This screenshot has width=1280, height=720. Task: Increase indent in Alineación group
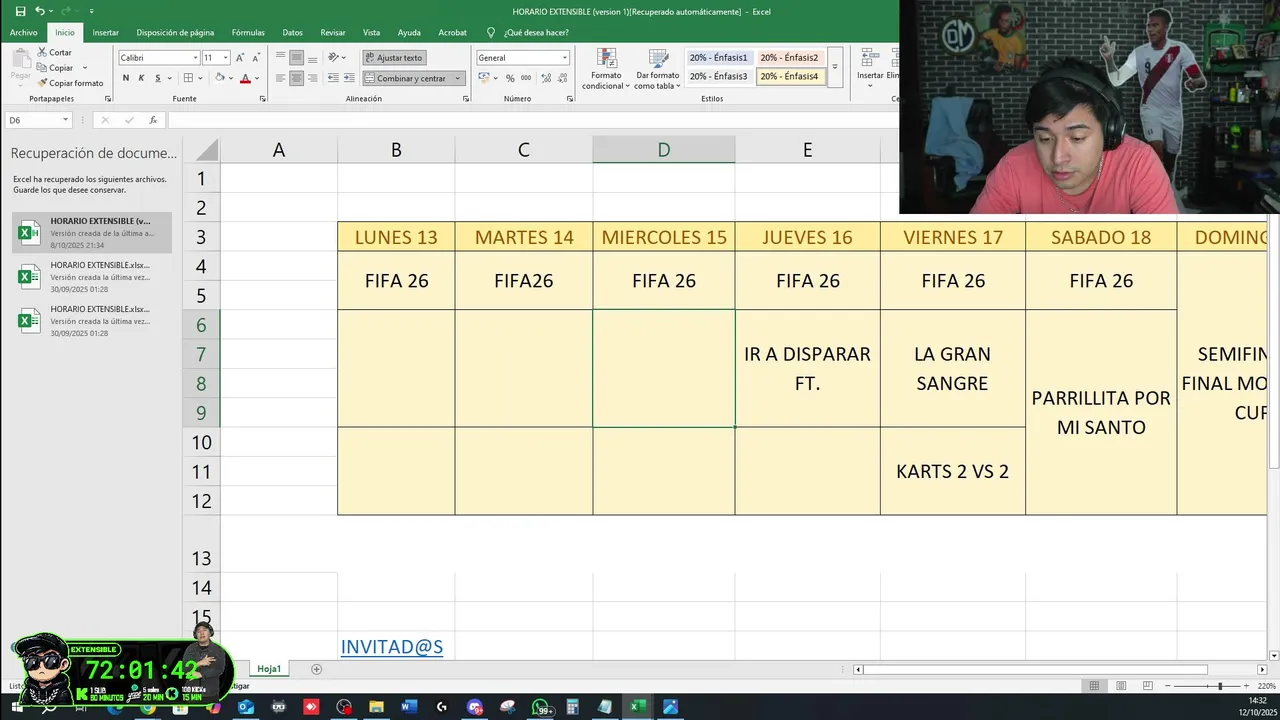click(x=351, y=78)
